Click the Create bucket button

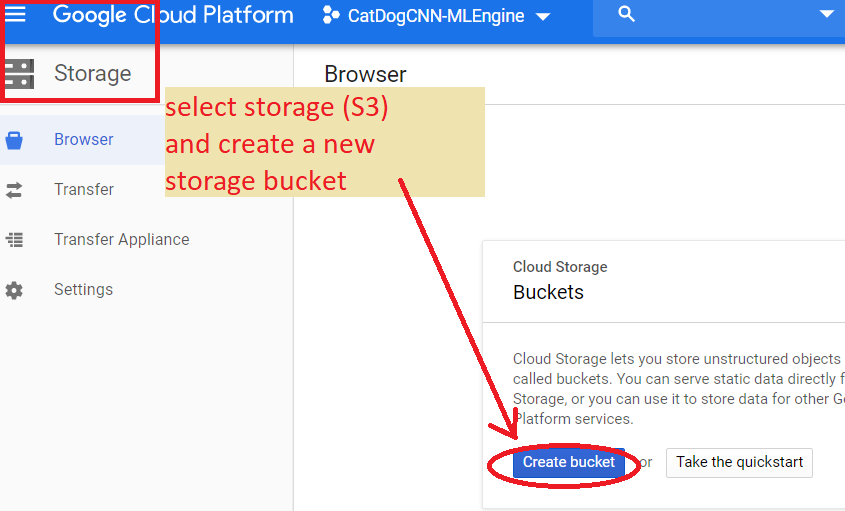tap(568, 462)
